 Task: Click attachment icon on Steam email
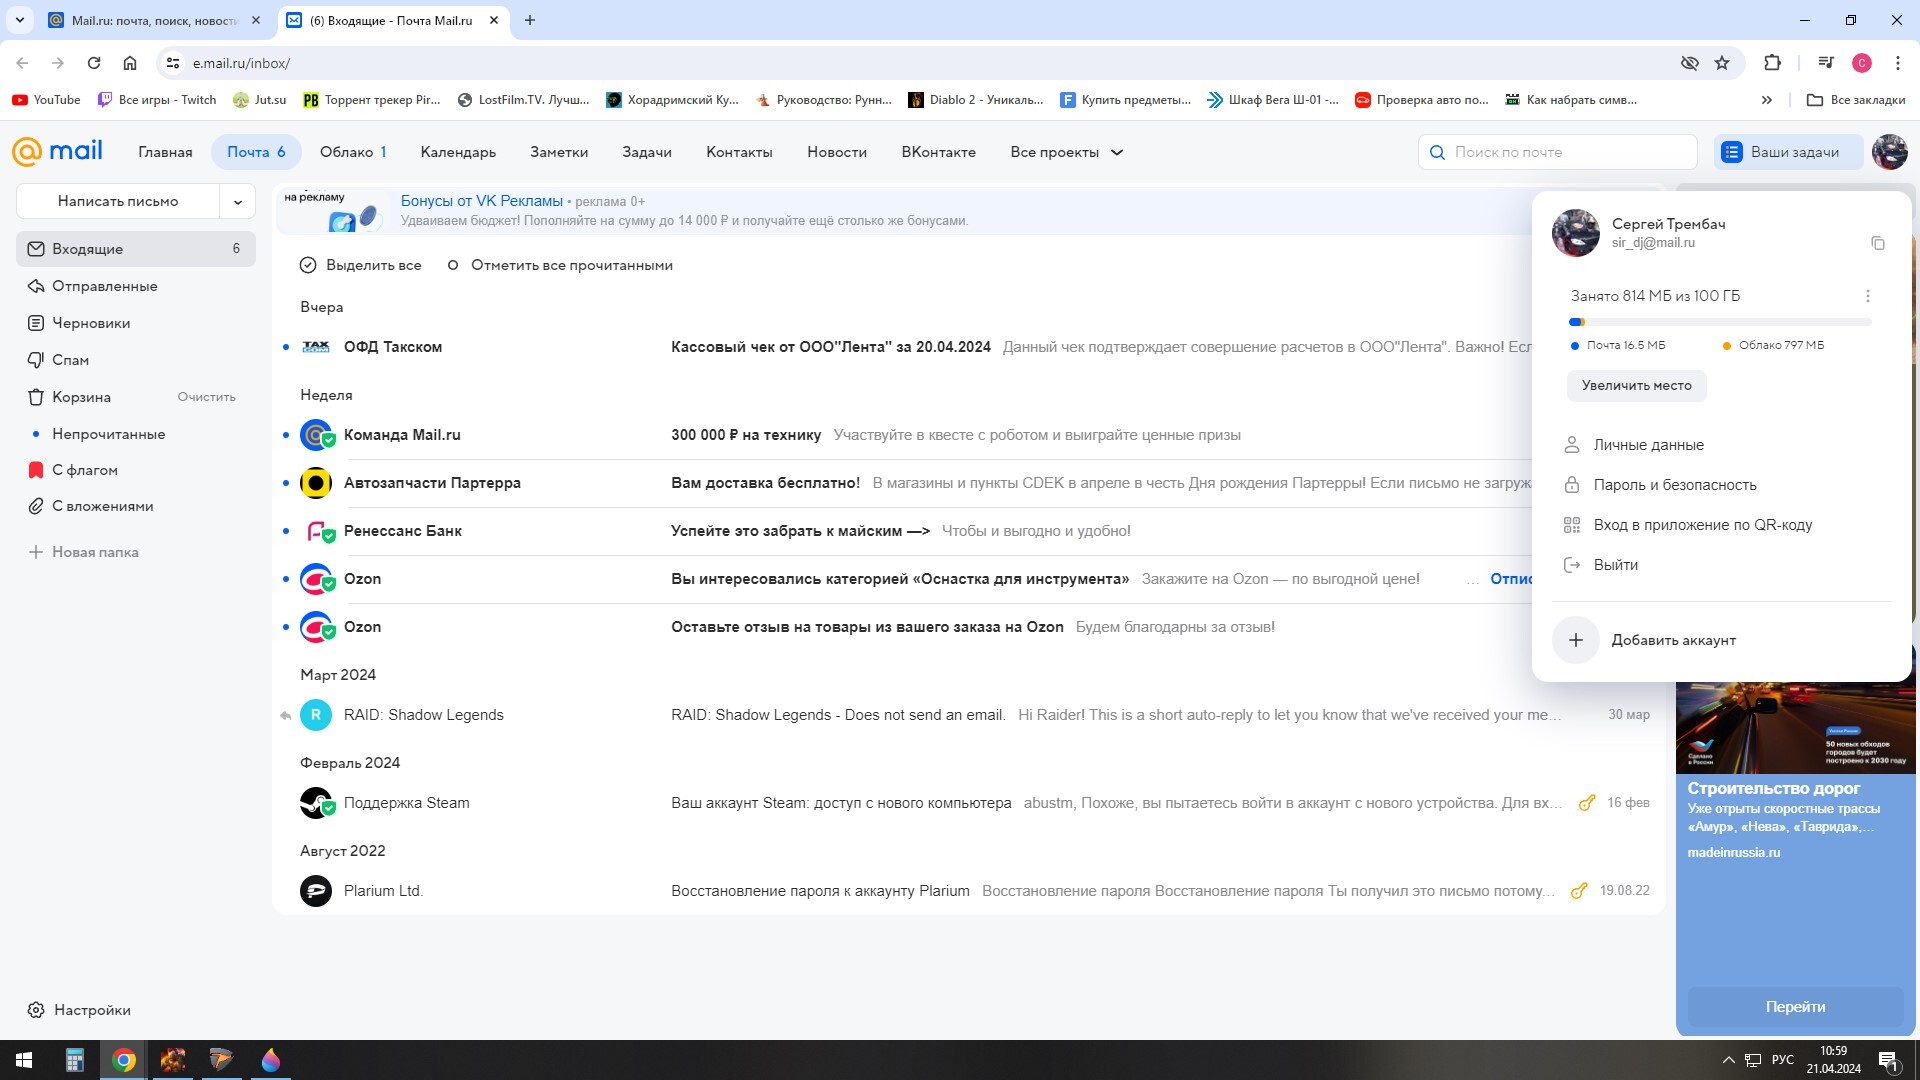(1586, 803)
